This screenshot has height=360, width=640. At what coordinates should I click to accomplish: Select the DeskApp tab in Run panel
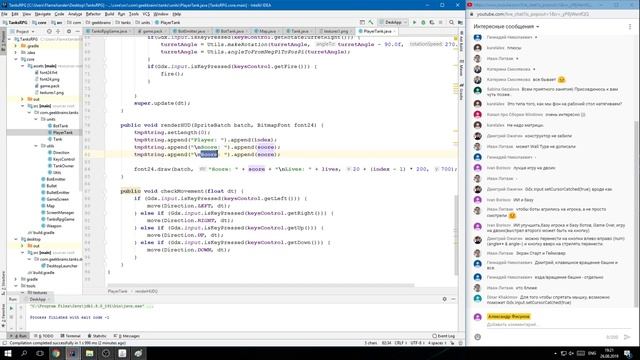(x=38, y=299)
